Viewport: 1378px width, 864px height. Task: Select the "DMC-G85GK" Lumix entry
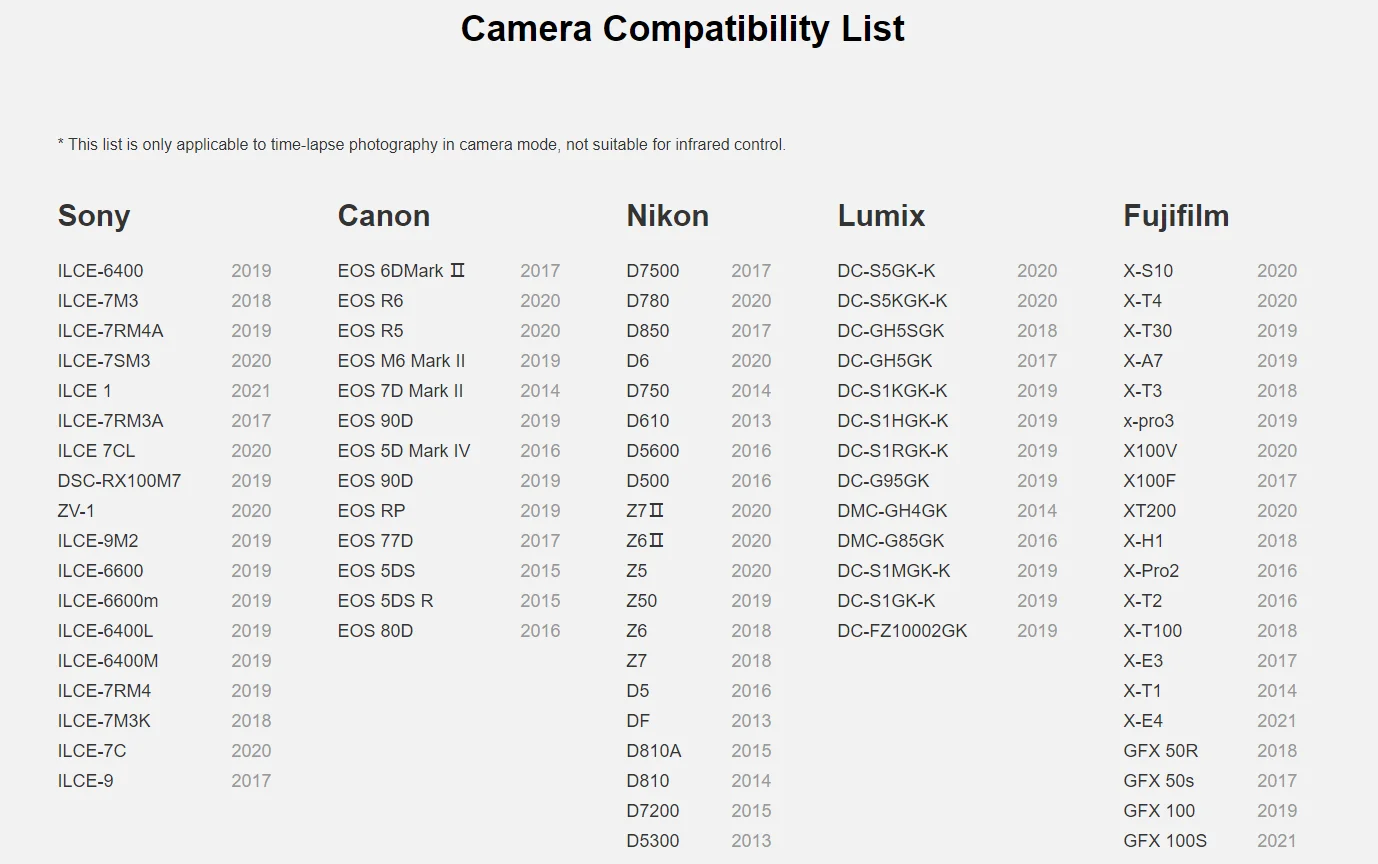tap(891, 541)
